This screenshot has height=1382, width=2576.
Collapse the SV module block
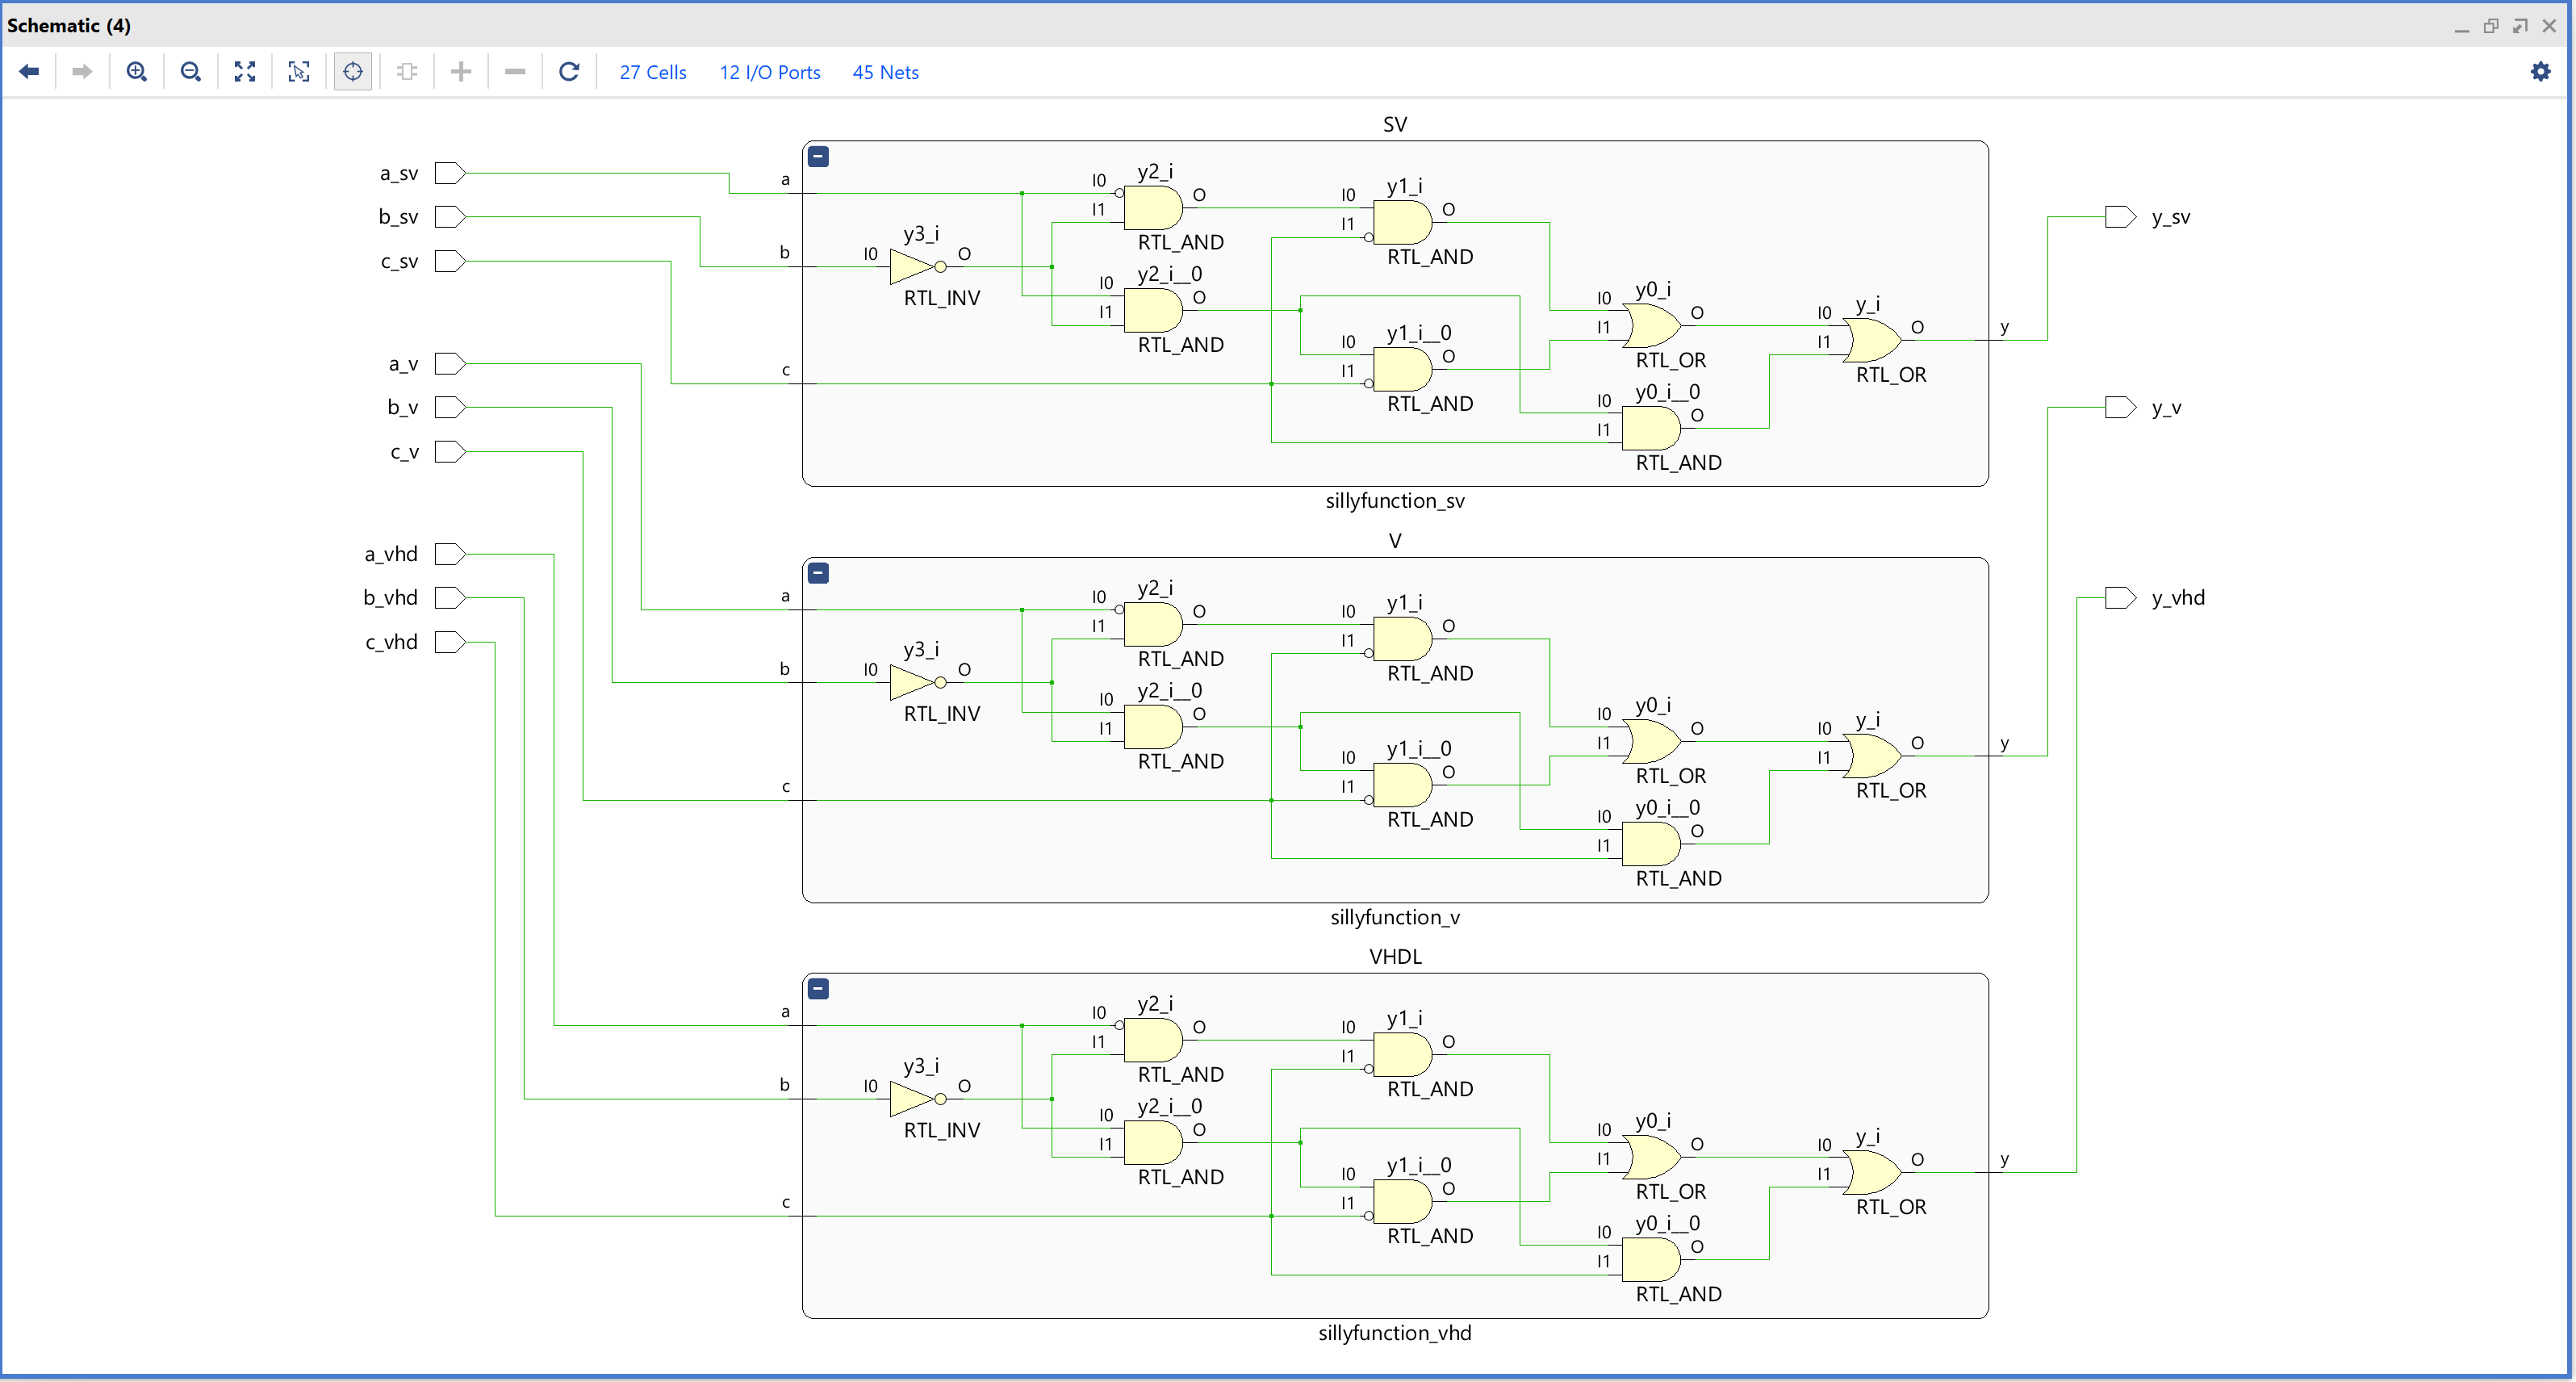[x=818, y=156]
